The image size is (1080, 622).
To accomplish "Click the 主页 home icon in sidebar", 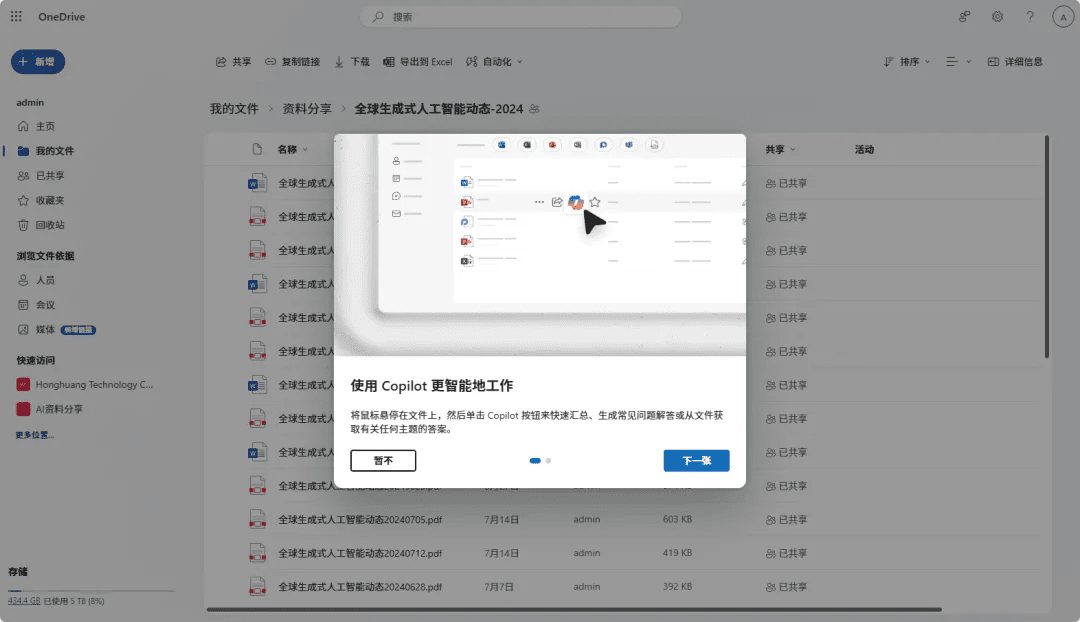I will tap(23, 126).
